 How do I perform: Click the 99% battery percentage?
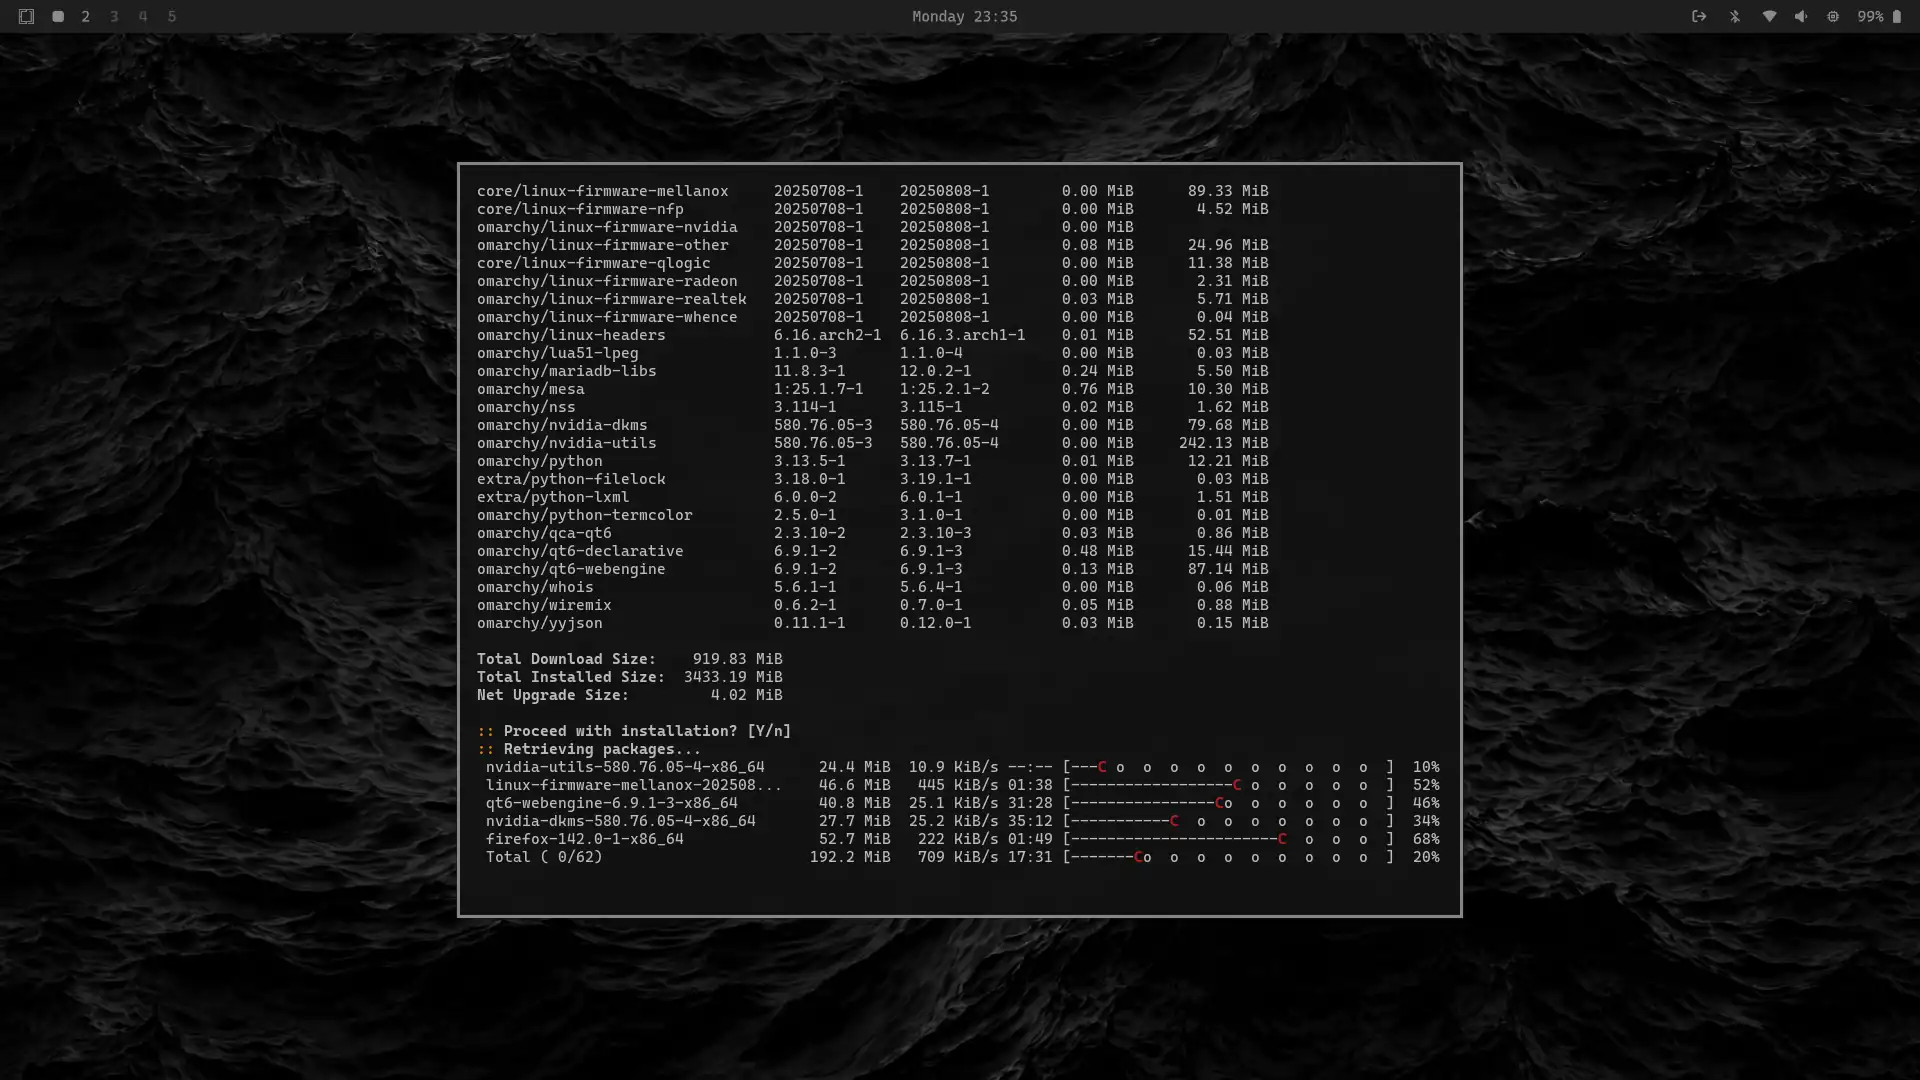tap(1870, 16)
